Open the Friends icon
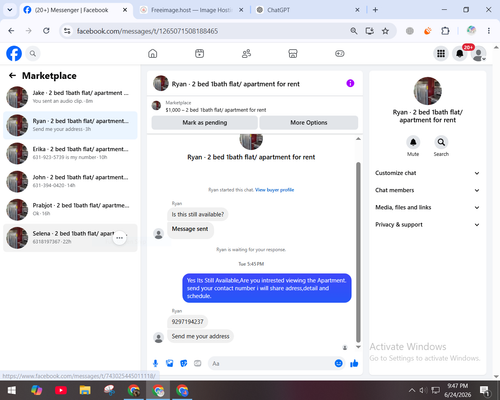 click(x=246, y=53)
